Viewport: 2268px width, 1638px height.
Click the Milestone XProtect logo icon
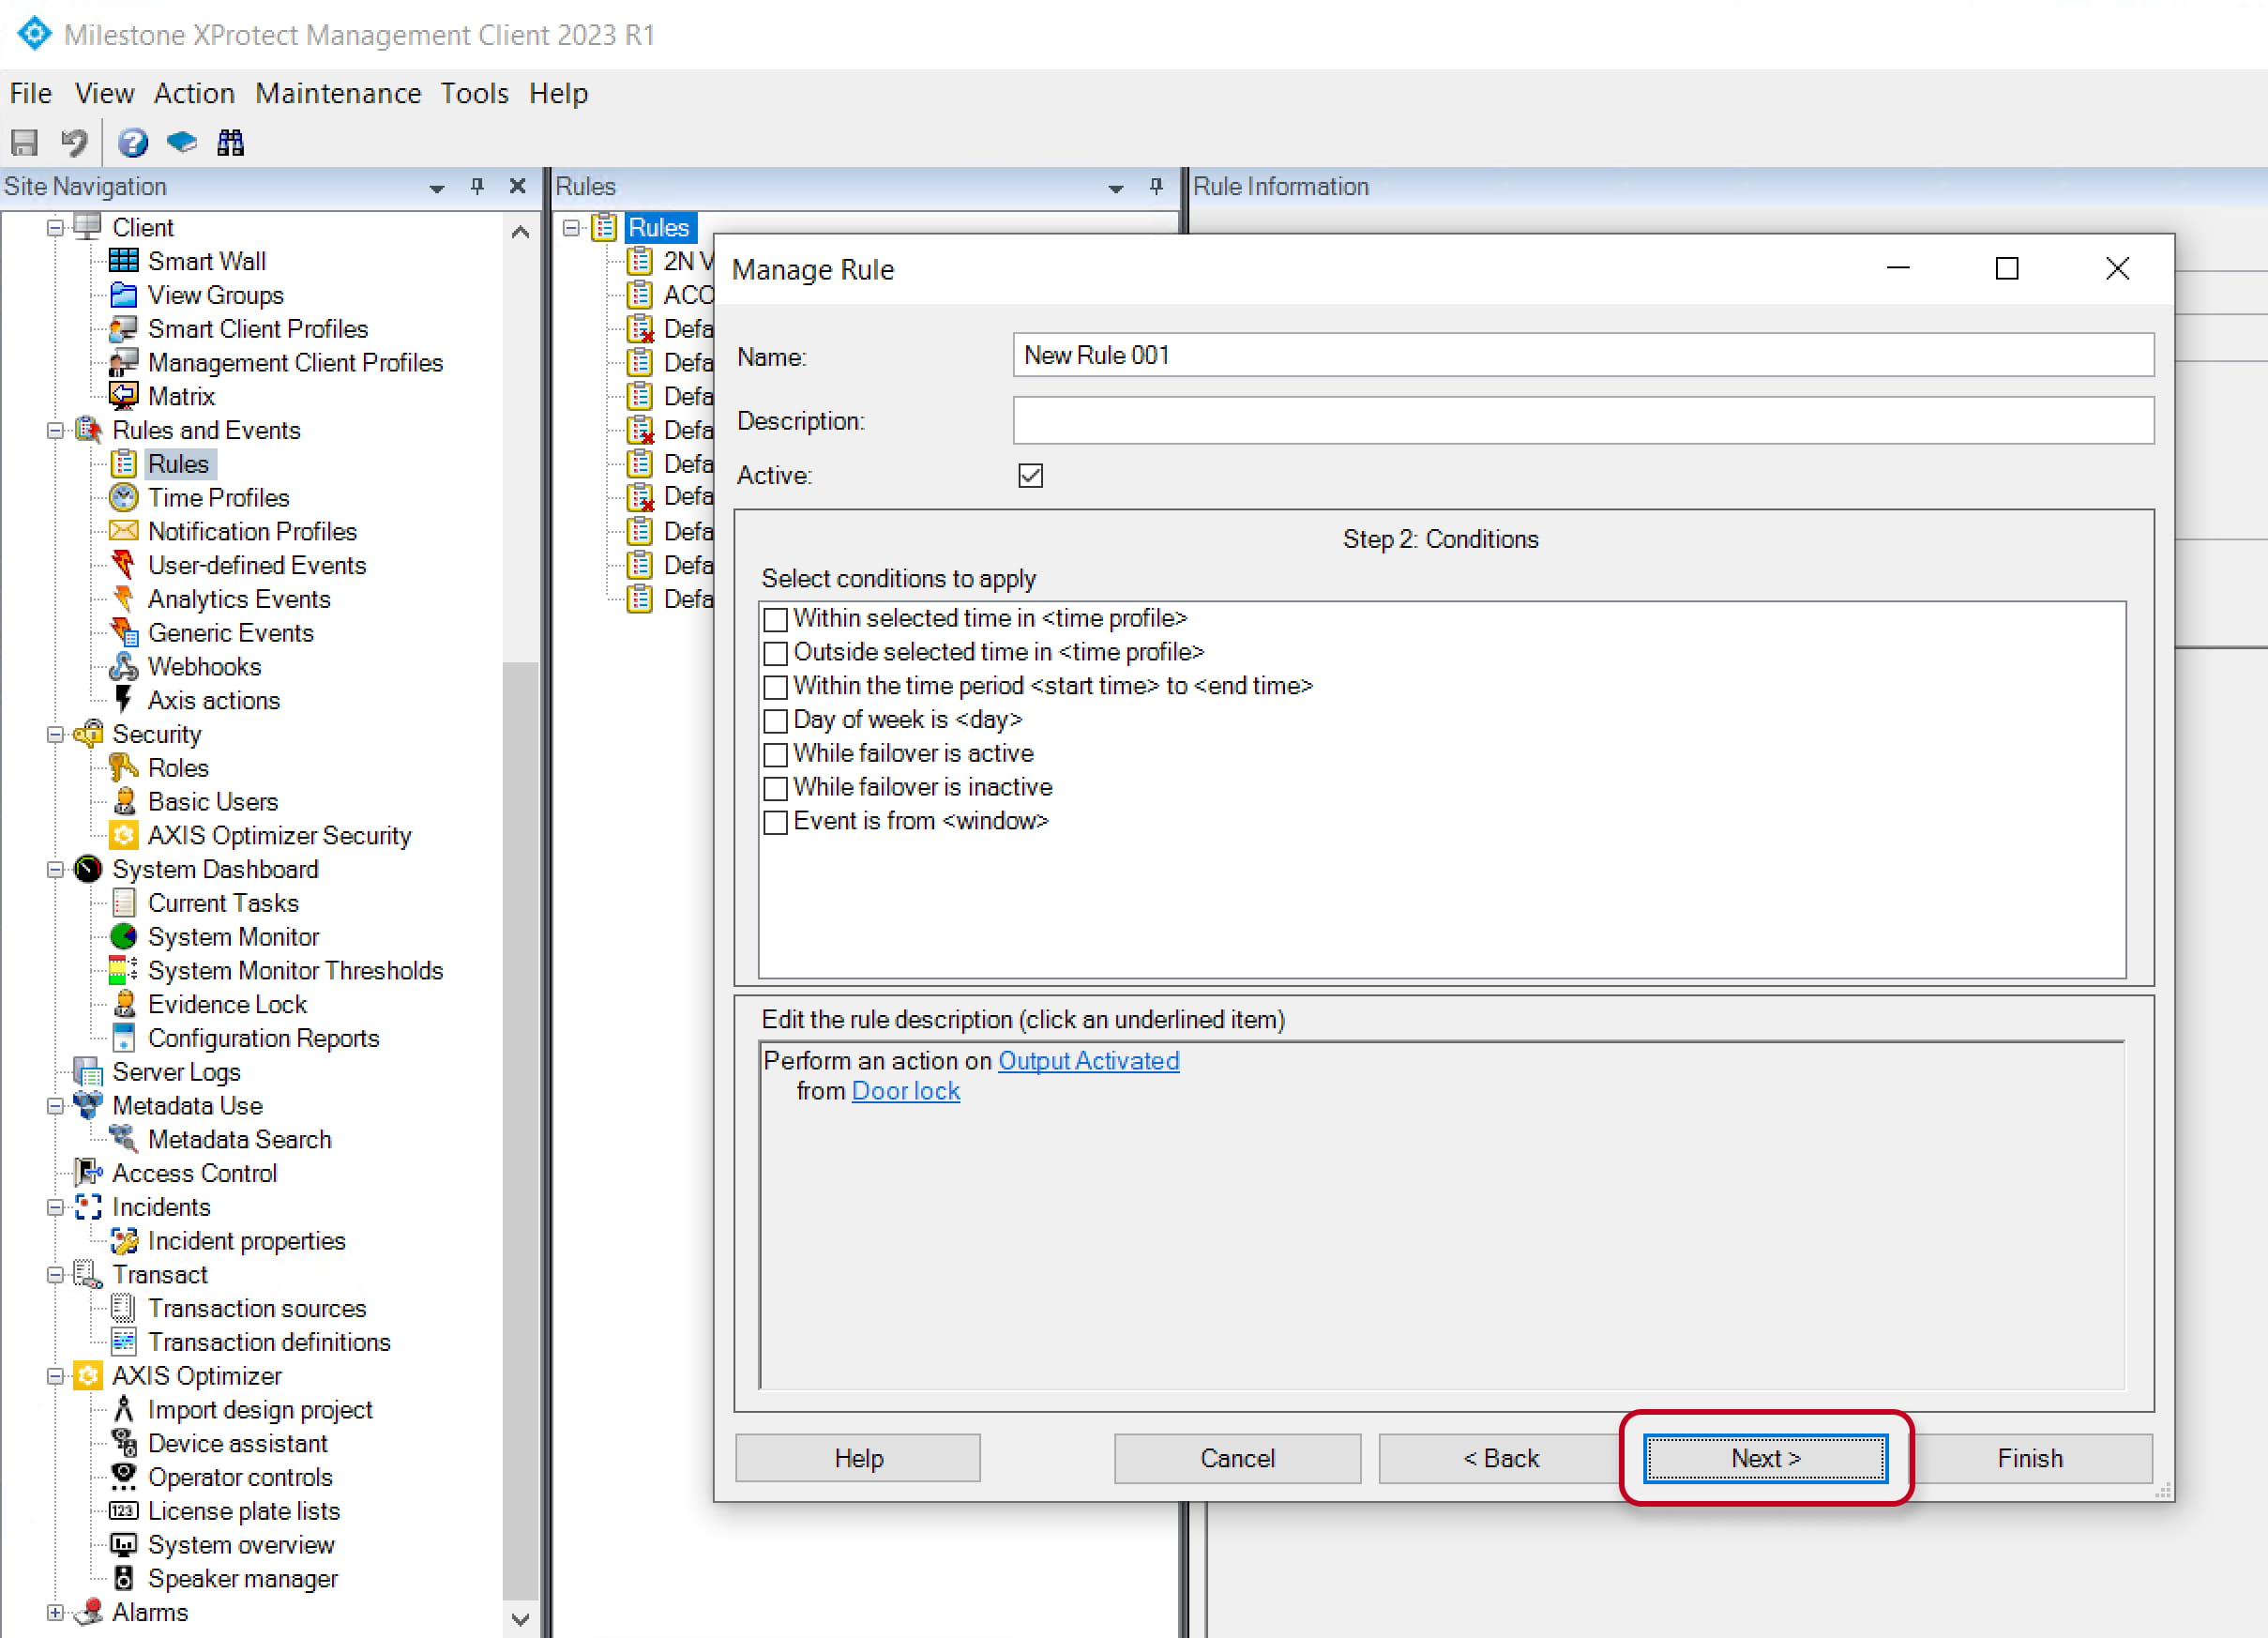click(x=34, y=34)
